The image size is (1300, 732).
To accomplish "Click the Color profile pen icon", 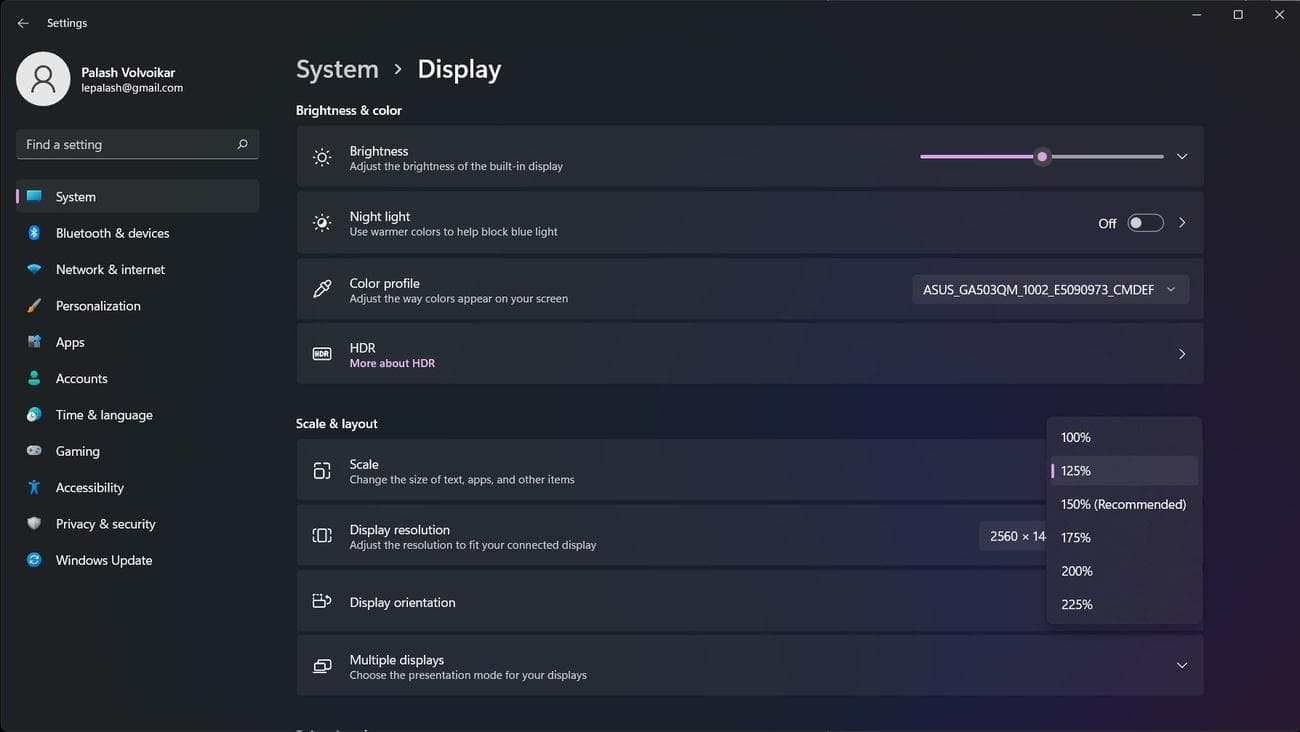I will [x=321, y=289].
